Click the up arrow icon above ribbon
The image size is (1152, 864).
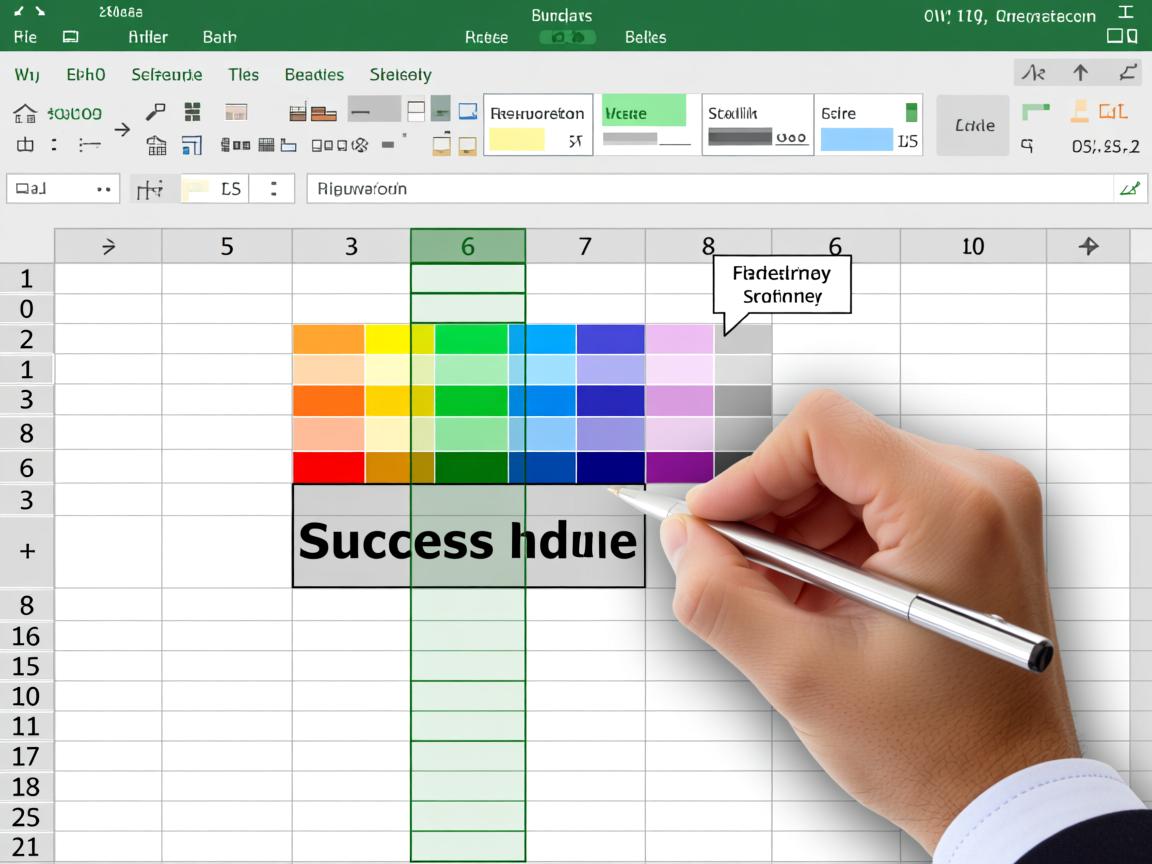pyautogui.click(x=1080, y=73)
